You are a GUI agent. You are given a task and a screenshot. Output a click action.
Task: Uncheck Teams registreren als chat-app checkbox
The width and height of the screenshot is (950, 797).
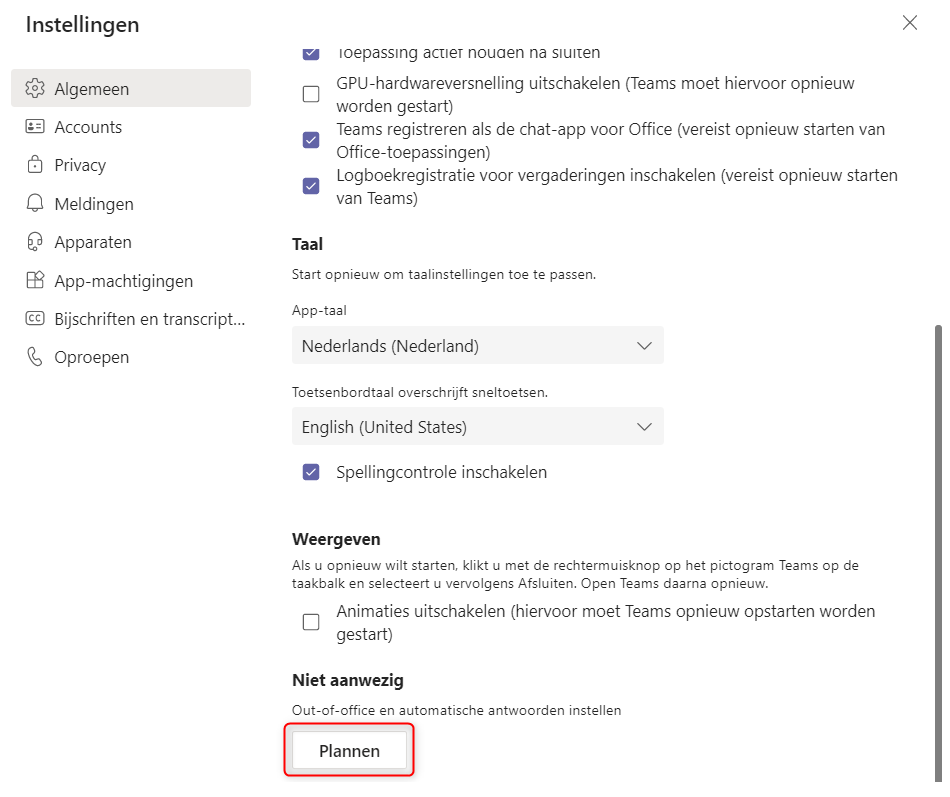311,140
